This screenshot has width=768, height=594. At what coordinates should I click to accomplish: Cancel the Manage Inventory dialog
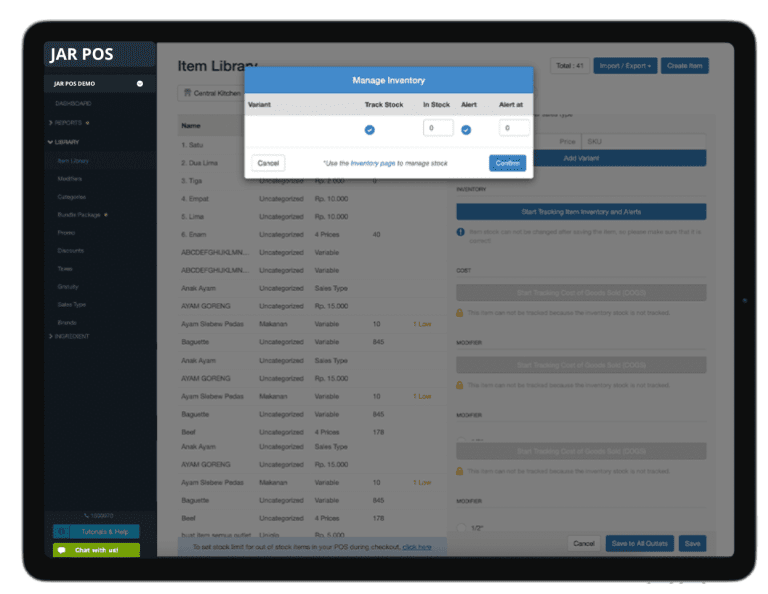pyautogui.click(x=268, y=163)
